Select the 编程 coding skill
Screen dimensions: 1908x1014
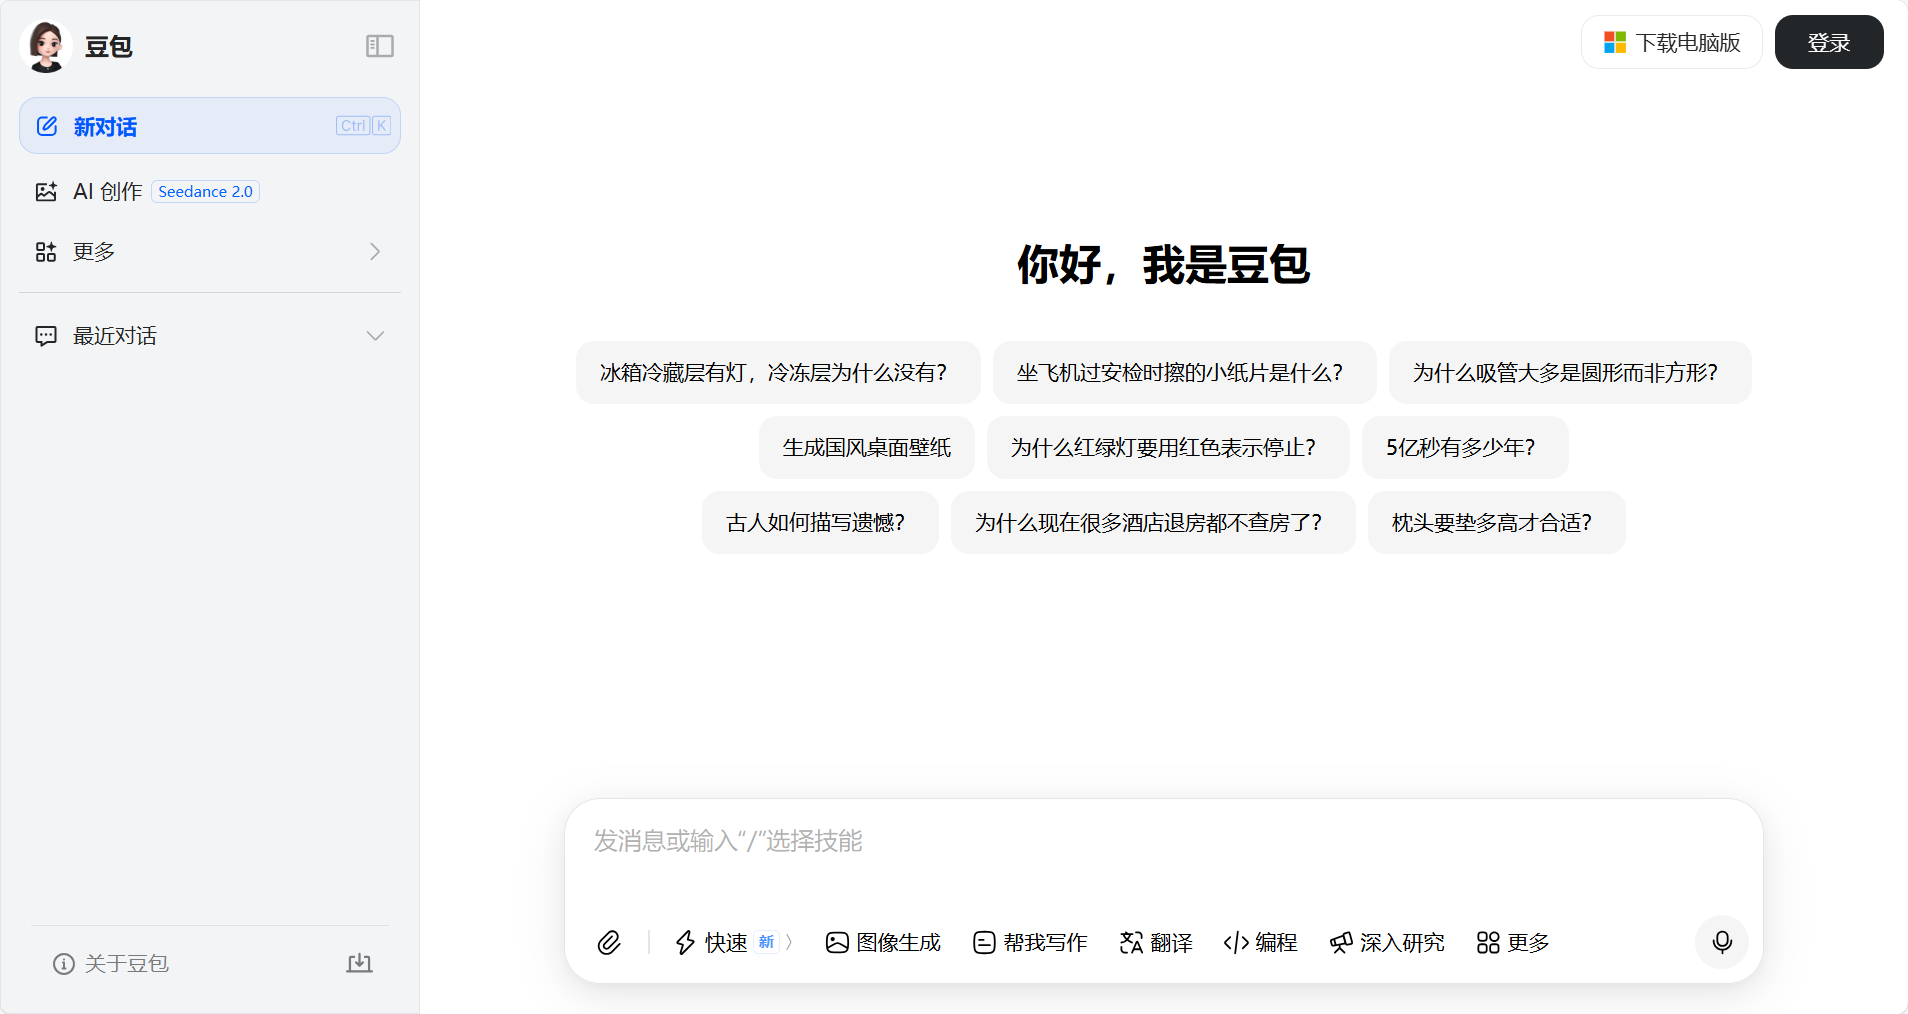1260,942
